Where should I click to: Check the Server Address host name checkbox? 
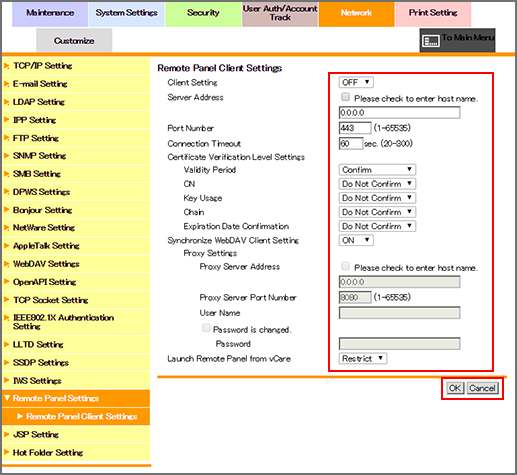click(345, 97)
